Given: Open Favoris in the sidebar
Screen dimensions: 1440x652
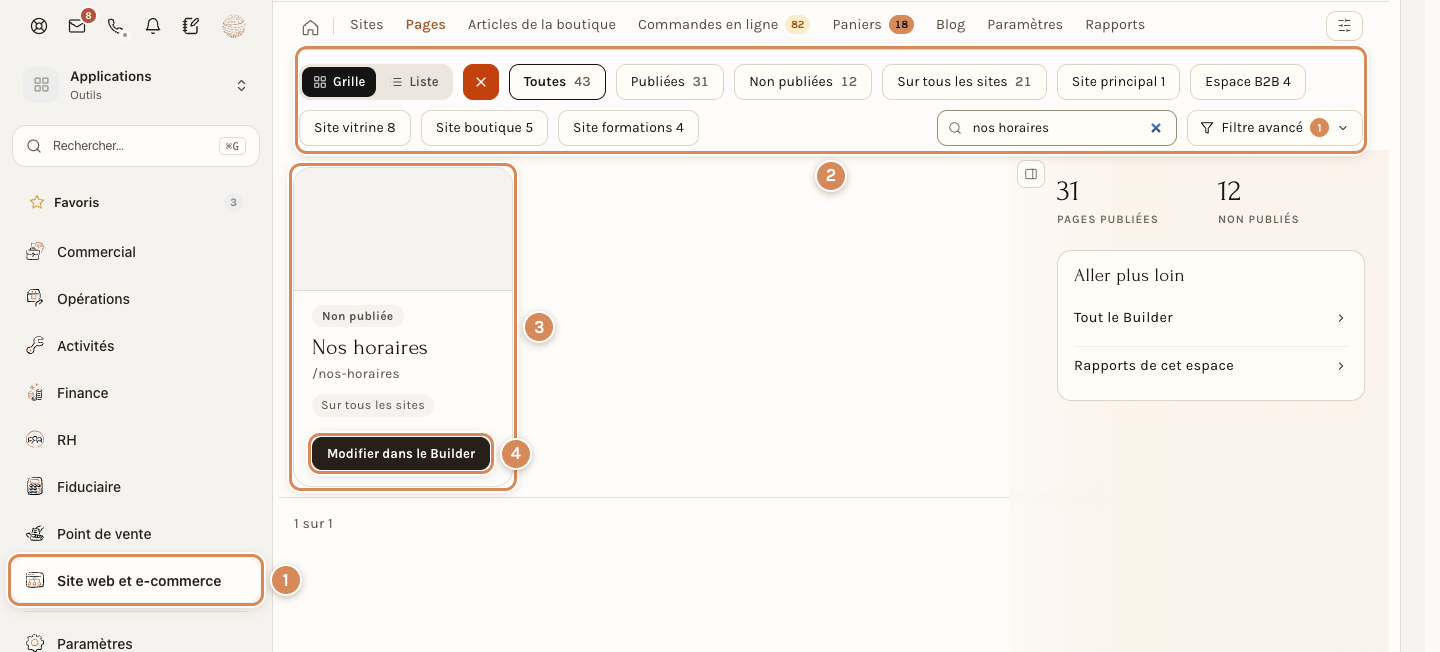Looking at the screenshot, I should (136, 202).
